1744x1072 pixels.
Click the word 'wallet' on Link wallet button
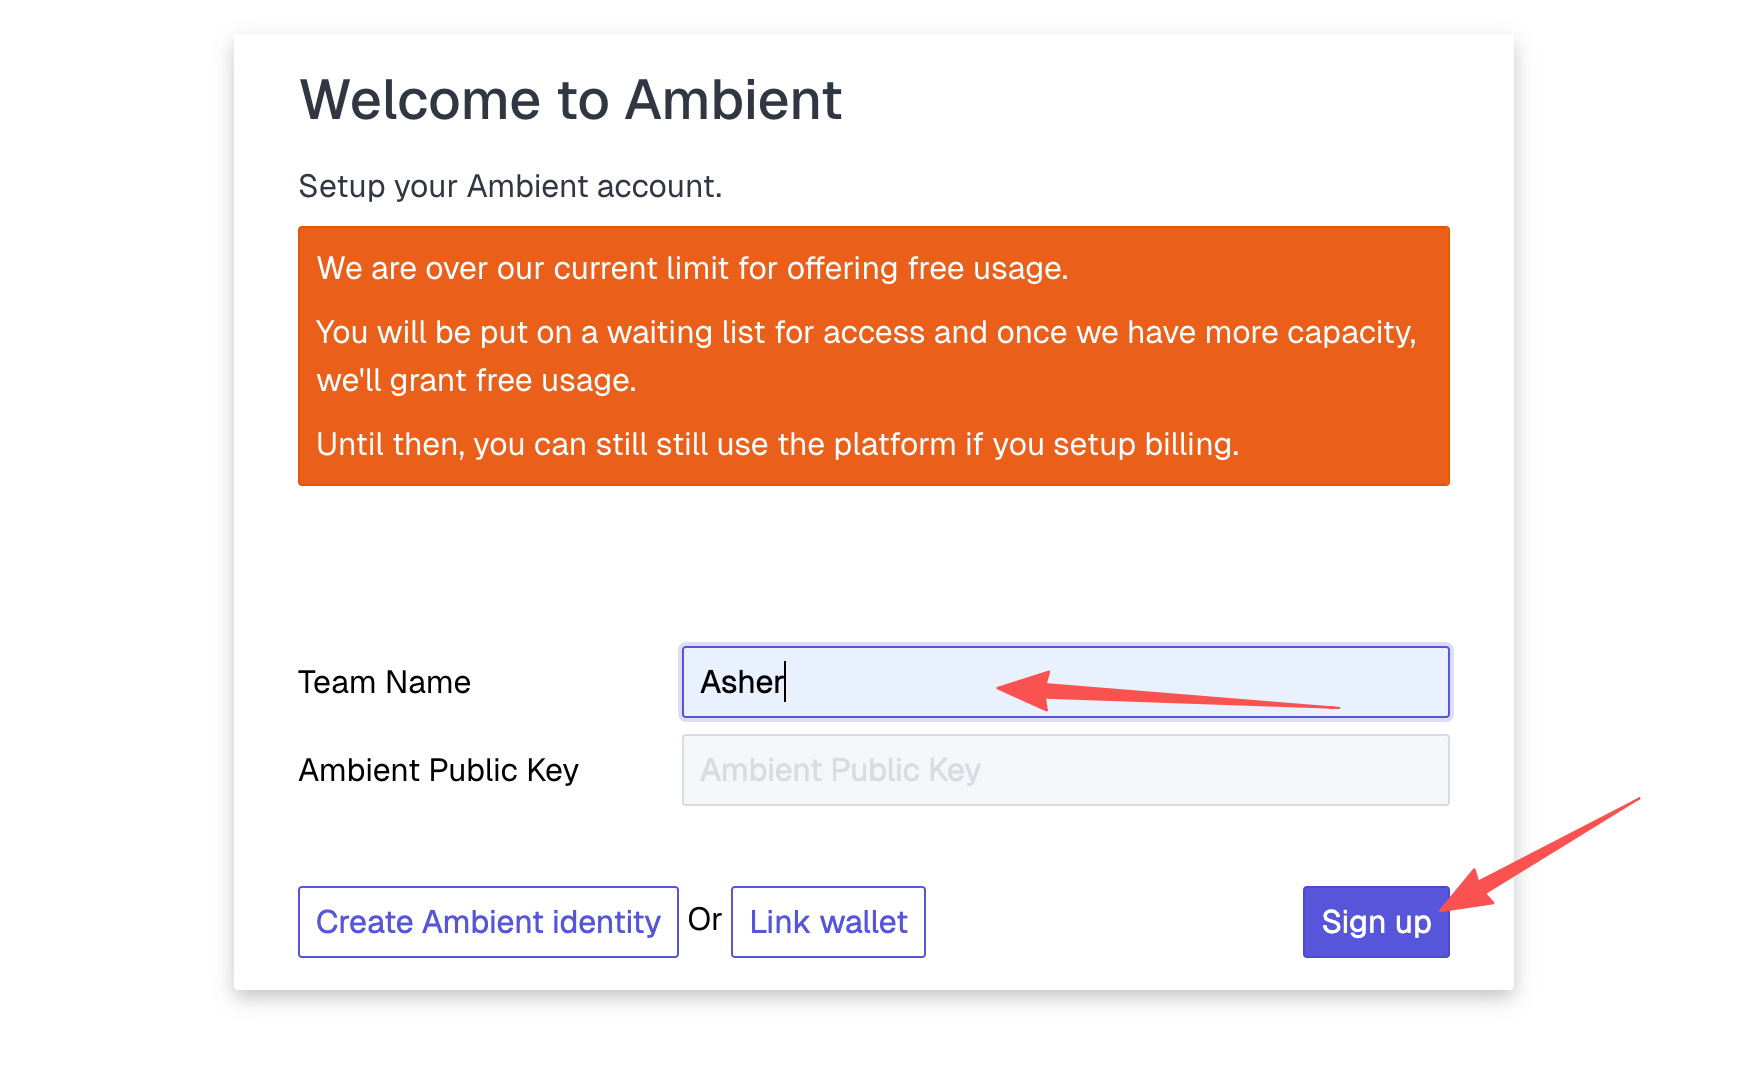coord(863,922)
